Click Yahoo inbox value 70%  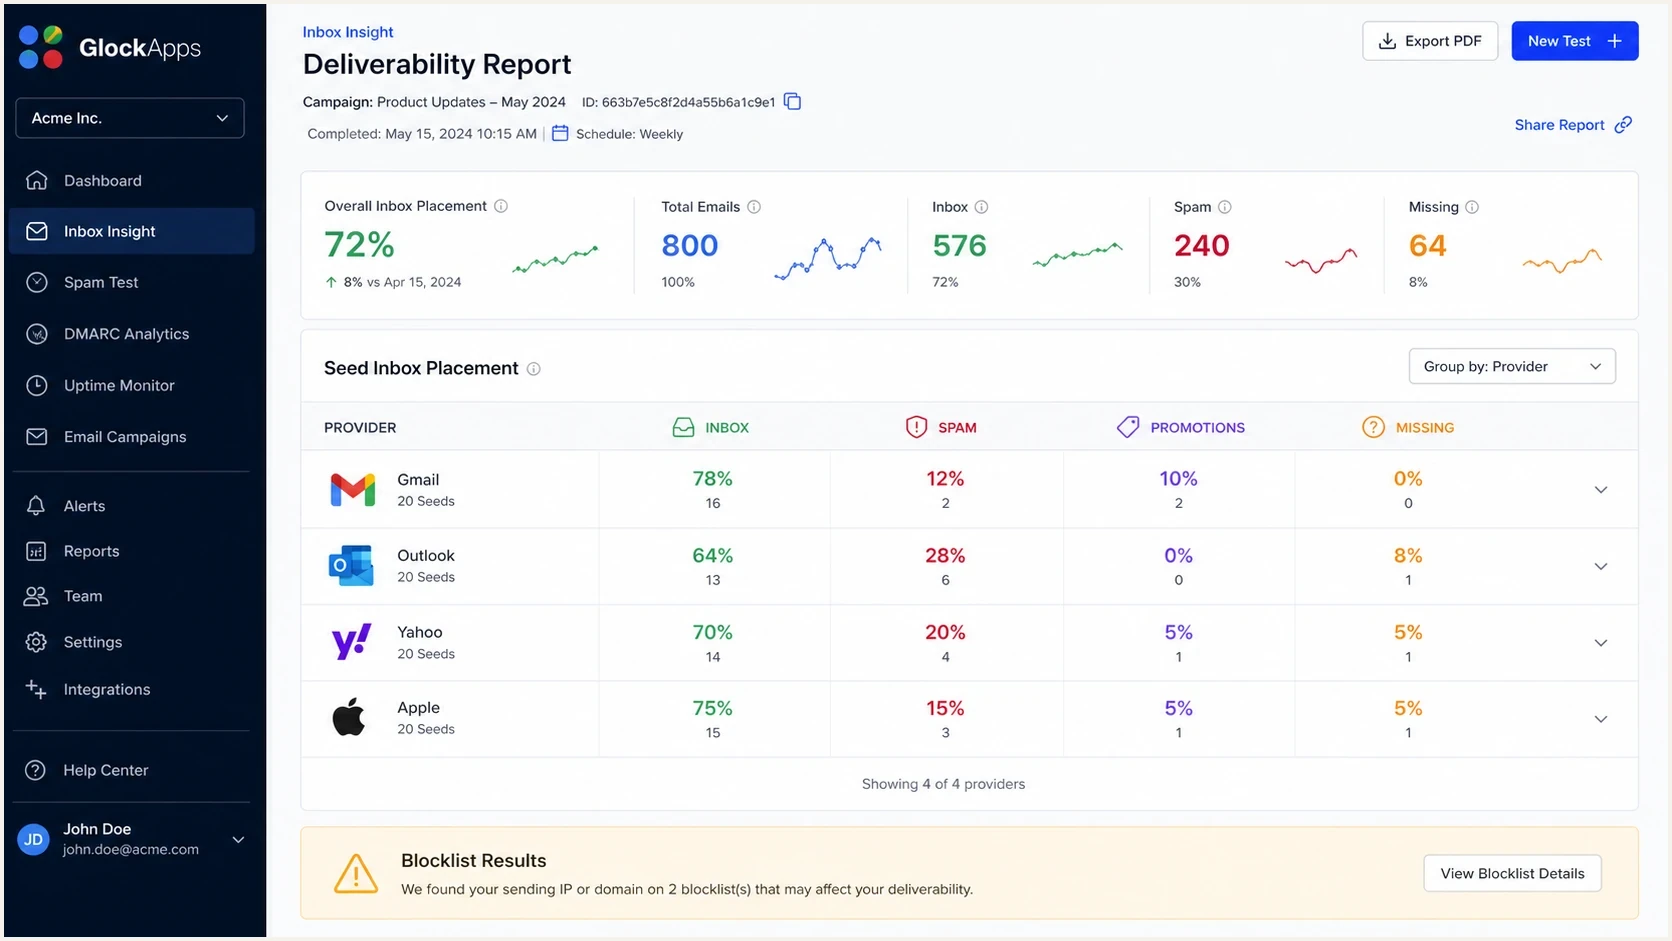coord(713,632)
